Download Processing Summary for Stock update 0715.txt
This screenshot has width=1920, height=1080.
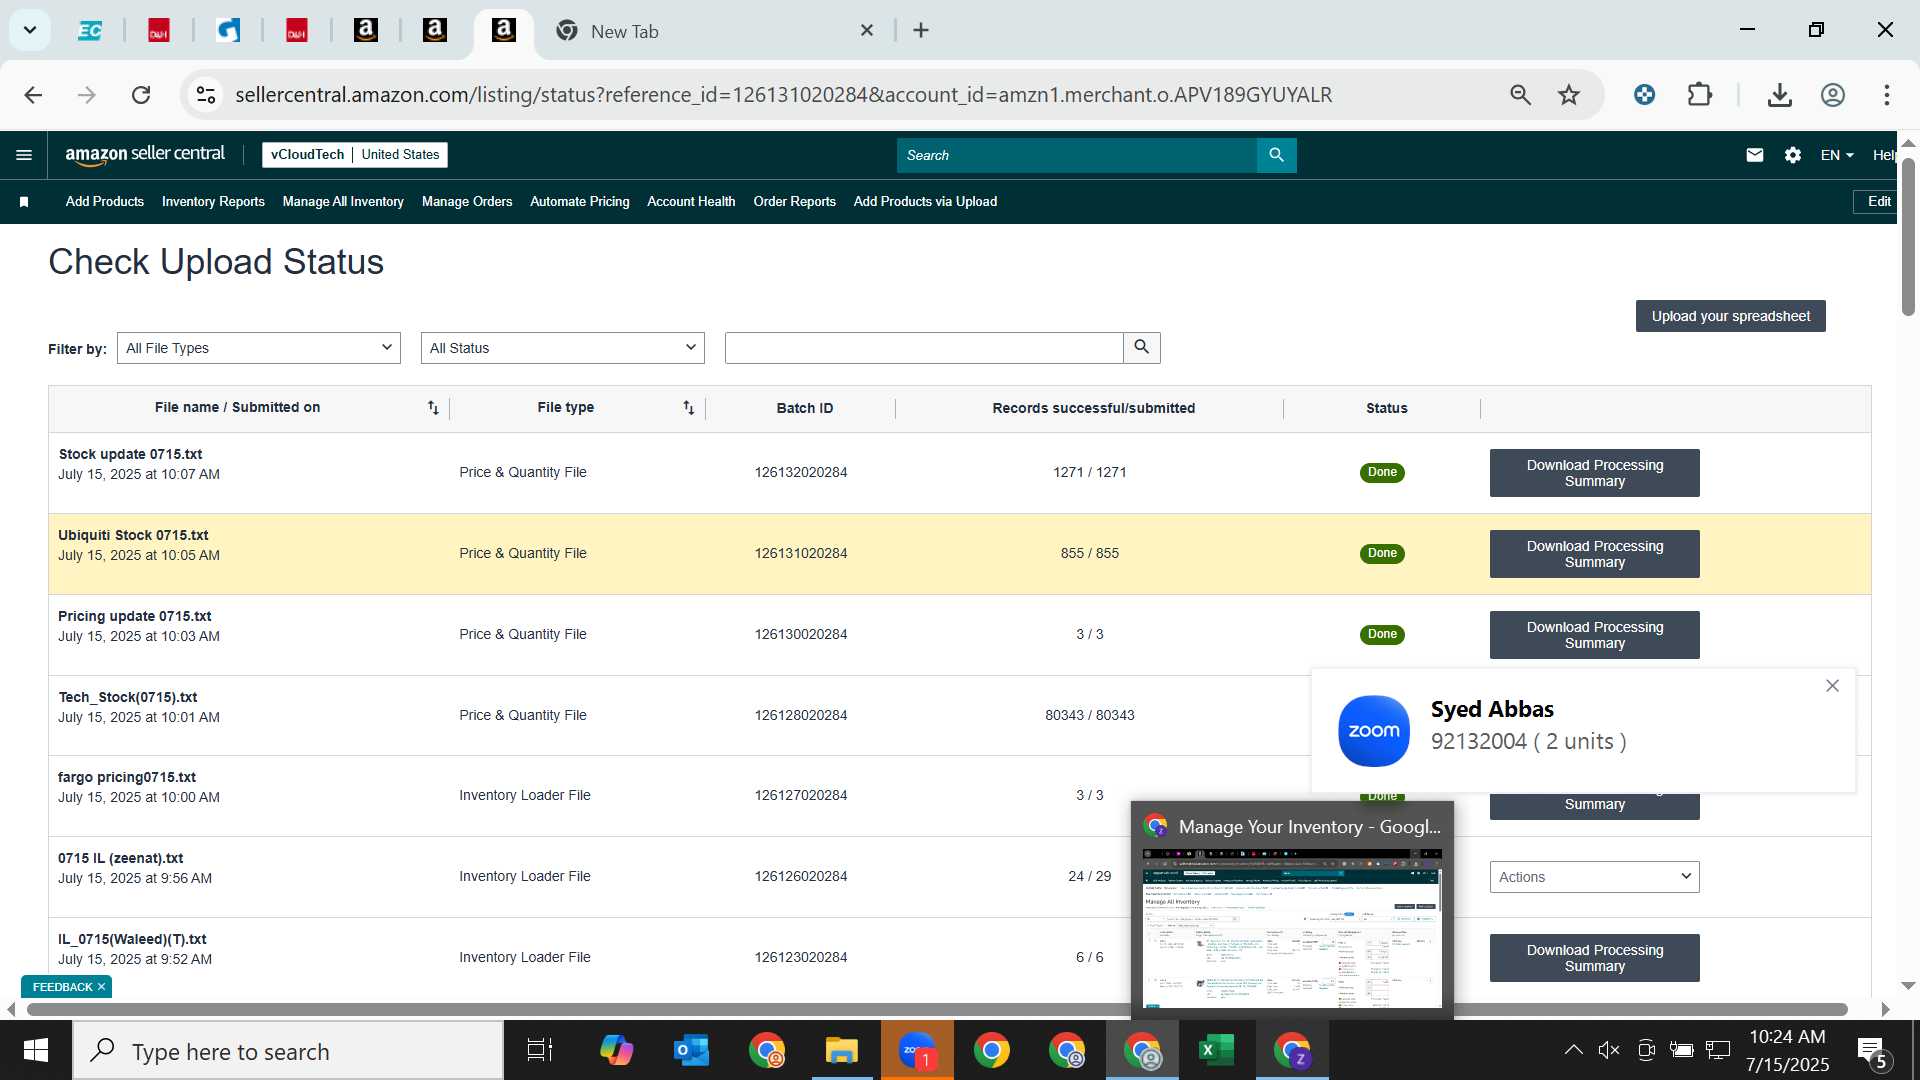pos(1594,473)
